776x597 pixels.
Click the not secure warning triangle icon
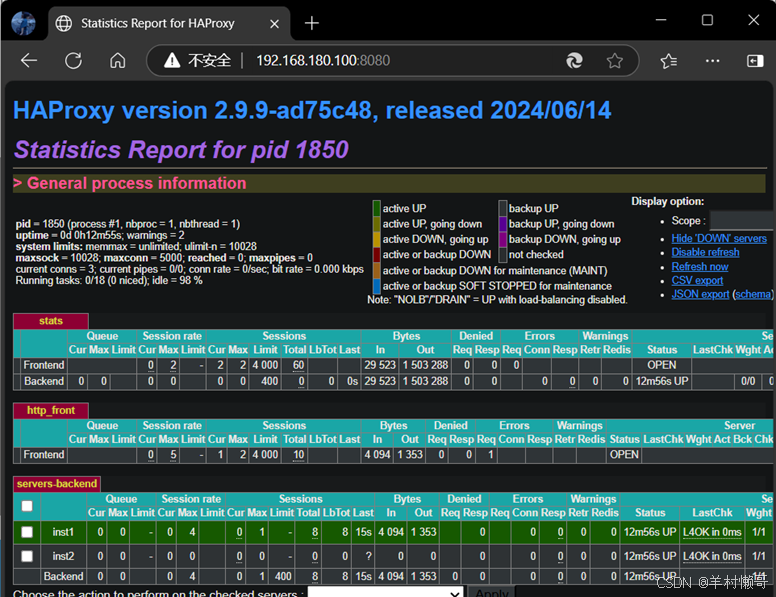(172, 60)
